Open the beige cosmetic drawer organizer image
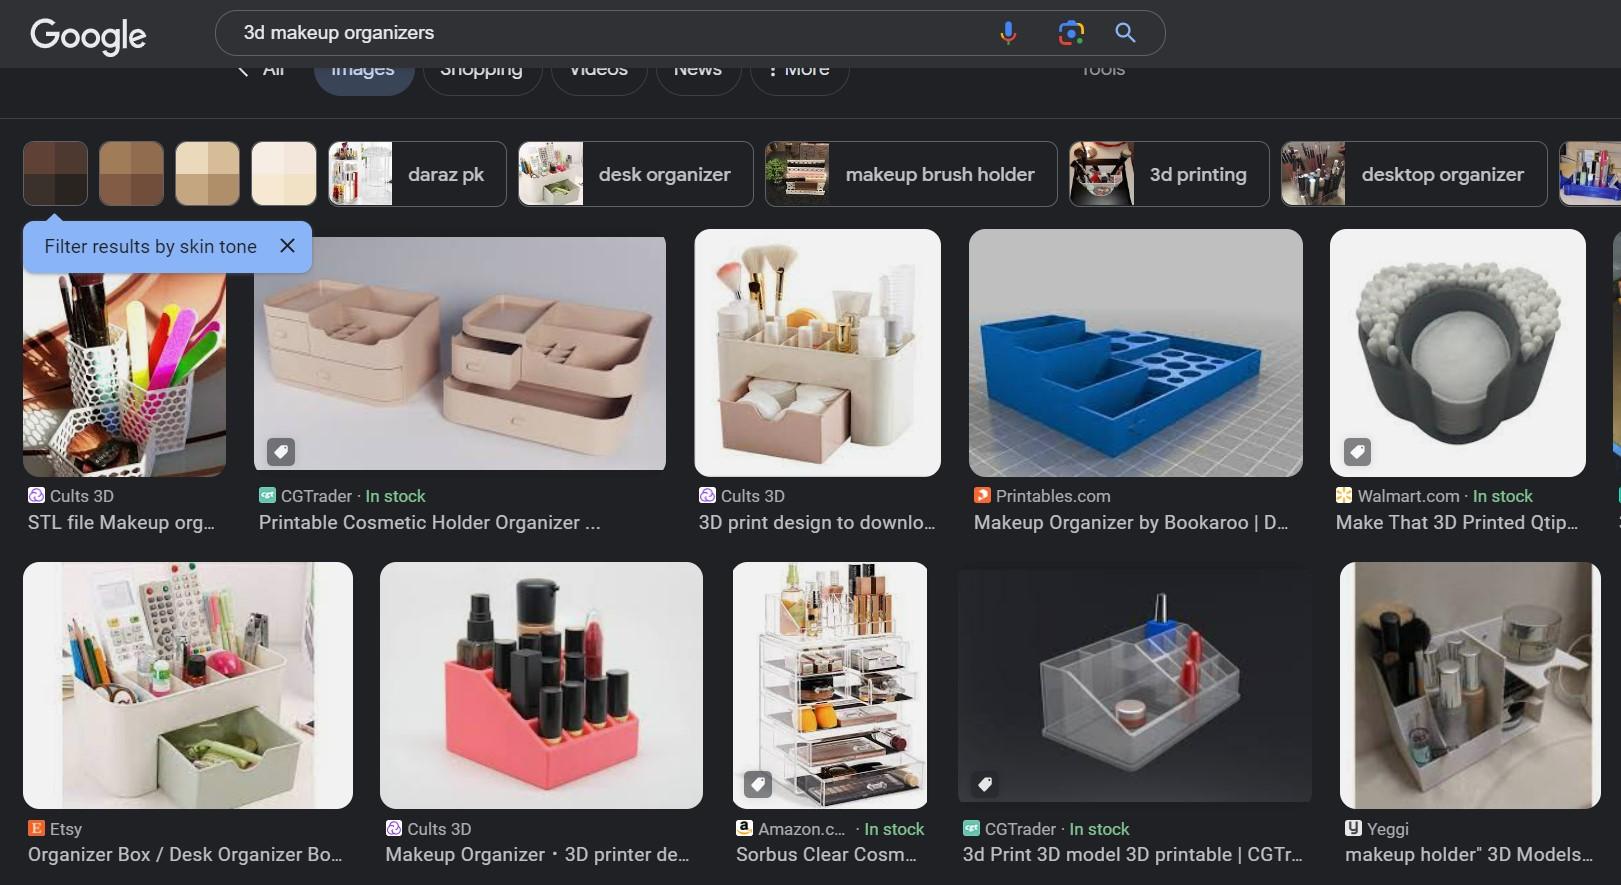 click(460, 353)
